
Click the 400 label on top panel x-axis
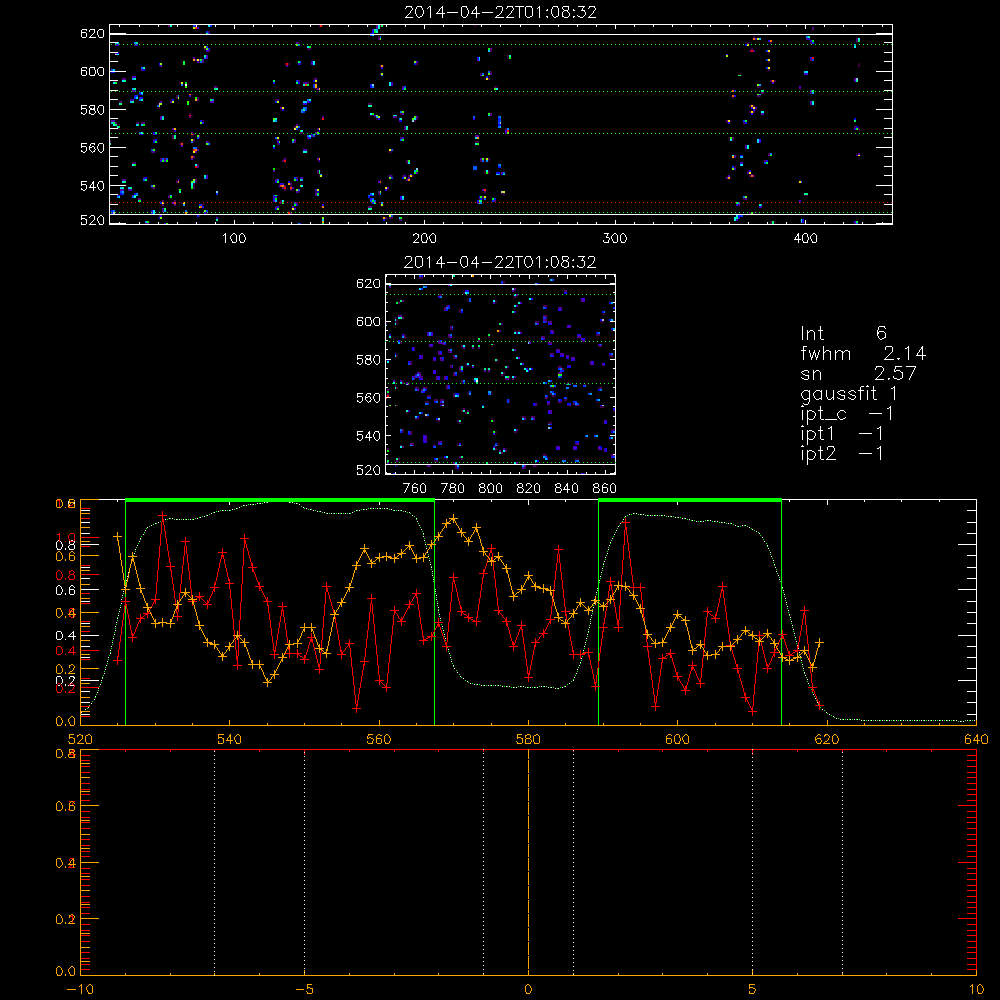(805, 239)
